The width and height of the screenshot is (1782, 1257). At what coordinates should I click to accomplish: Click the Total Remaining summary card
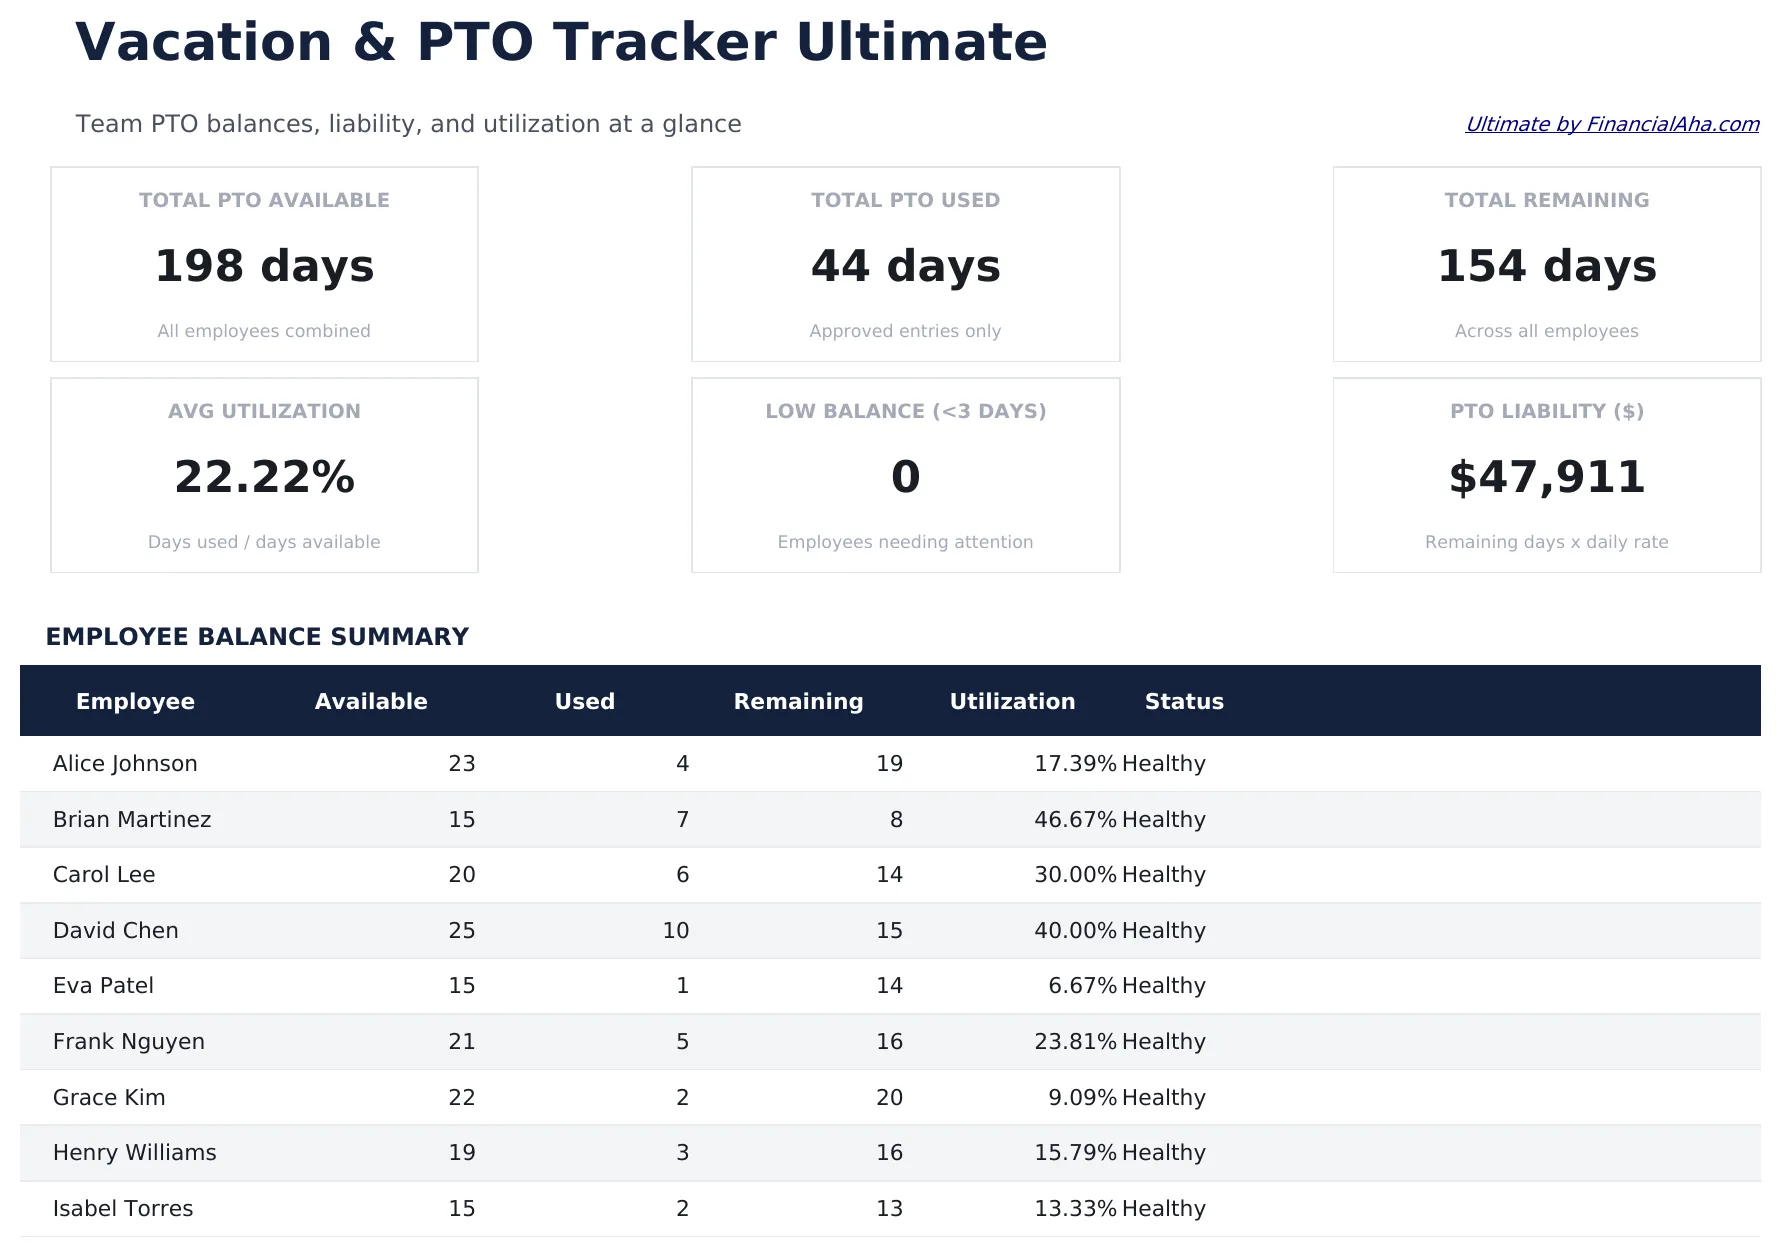point(1547,264)
